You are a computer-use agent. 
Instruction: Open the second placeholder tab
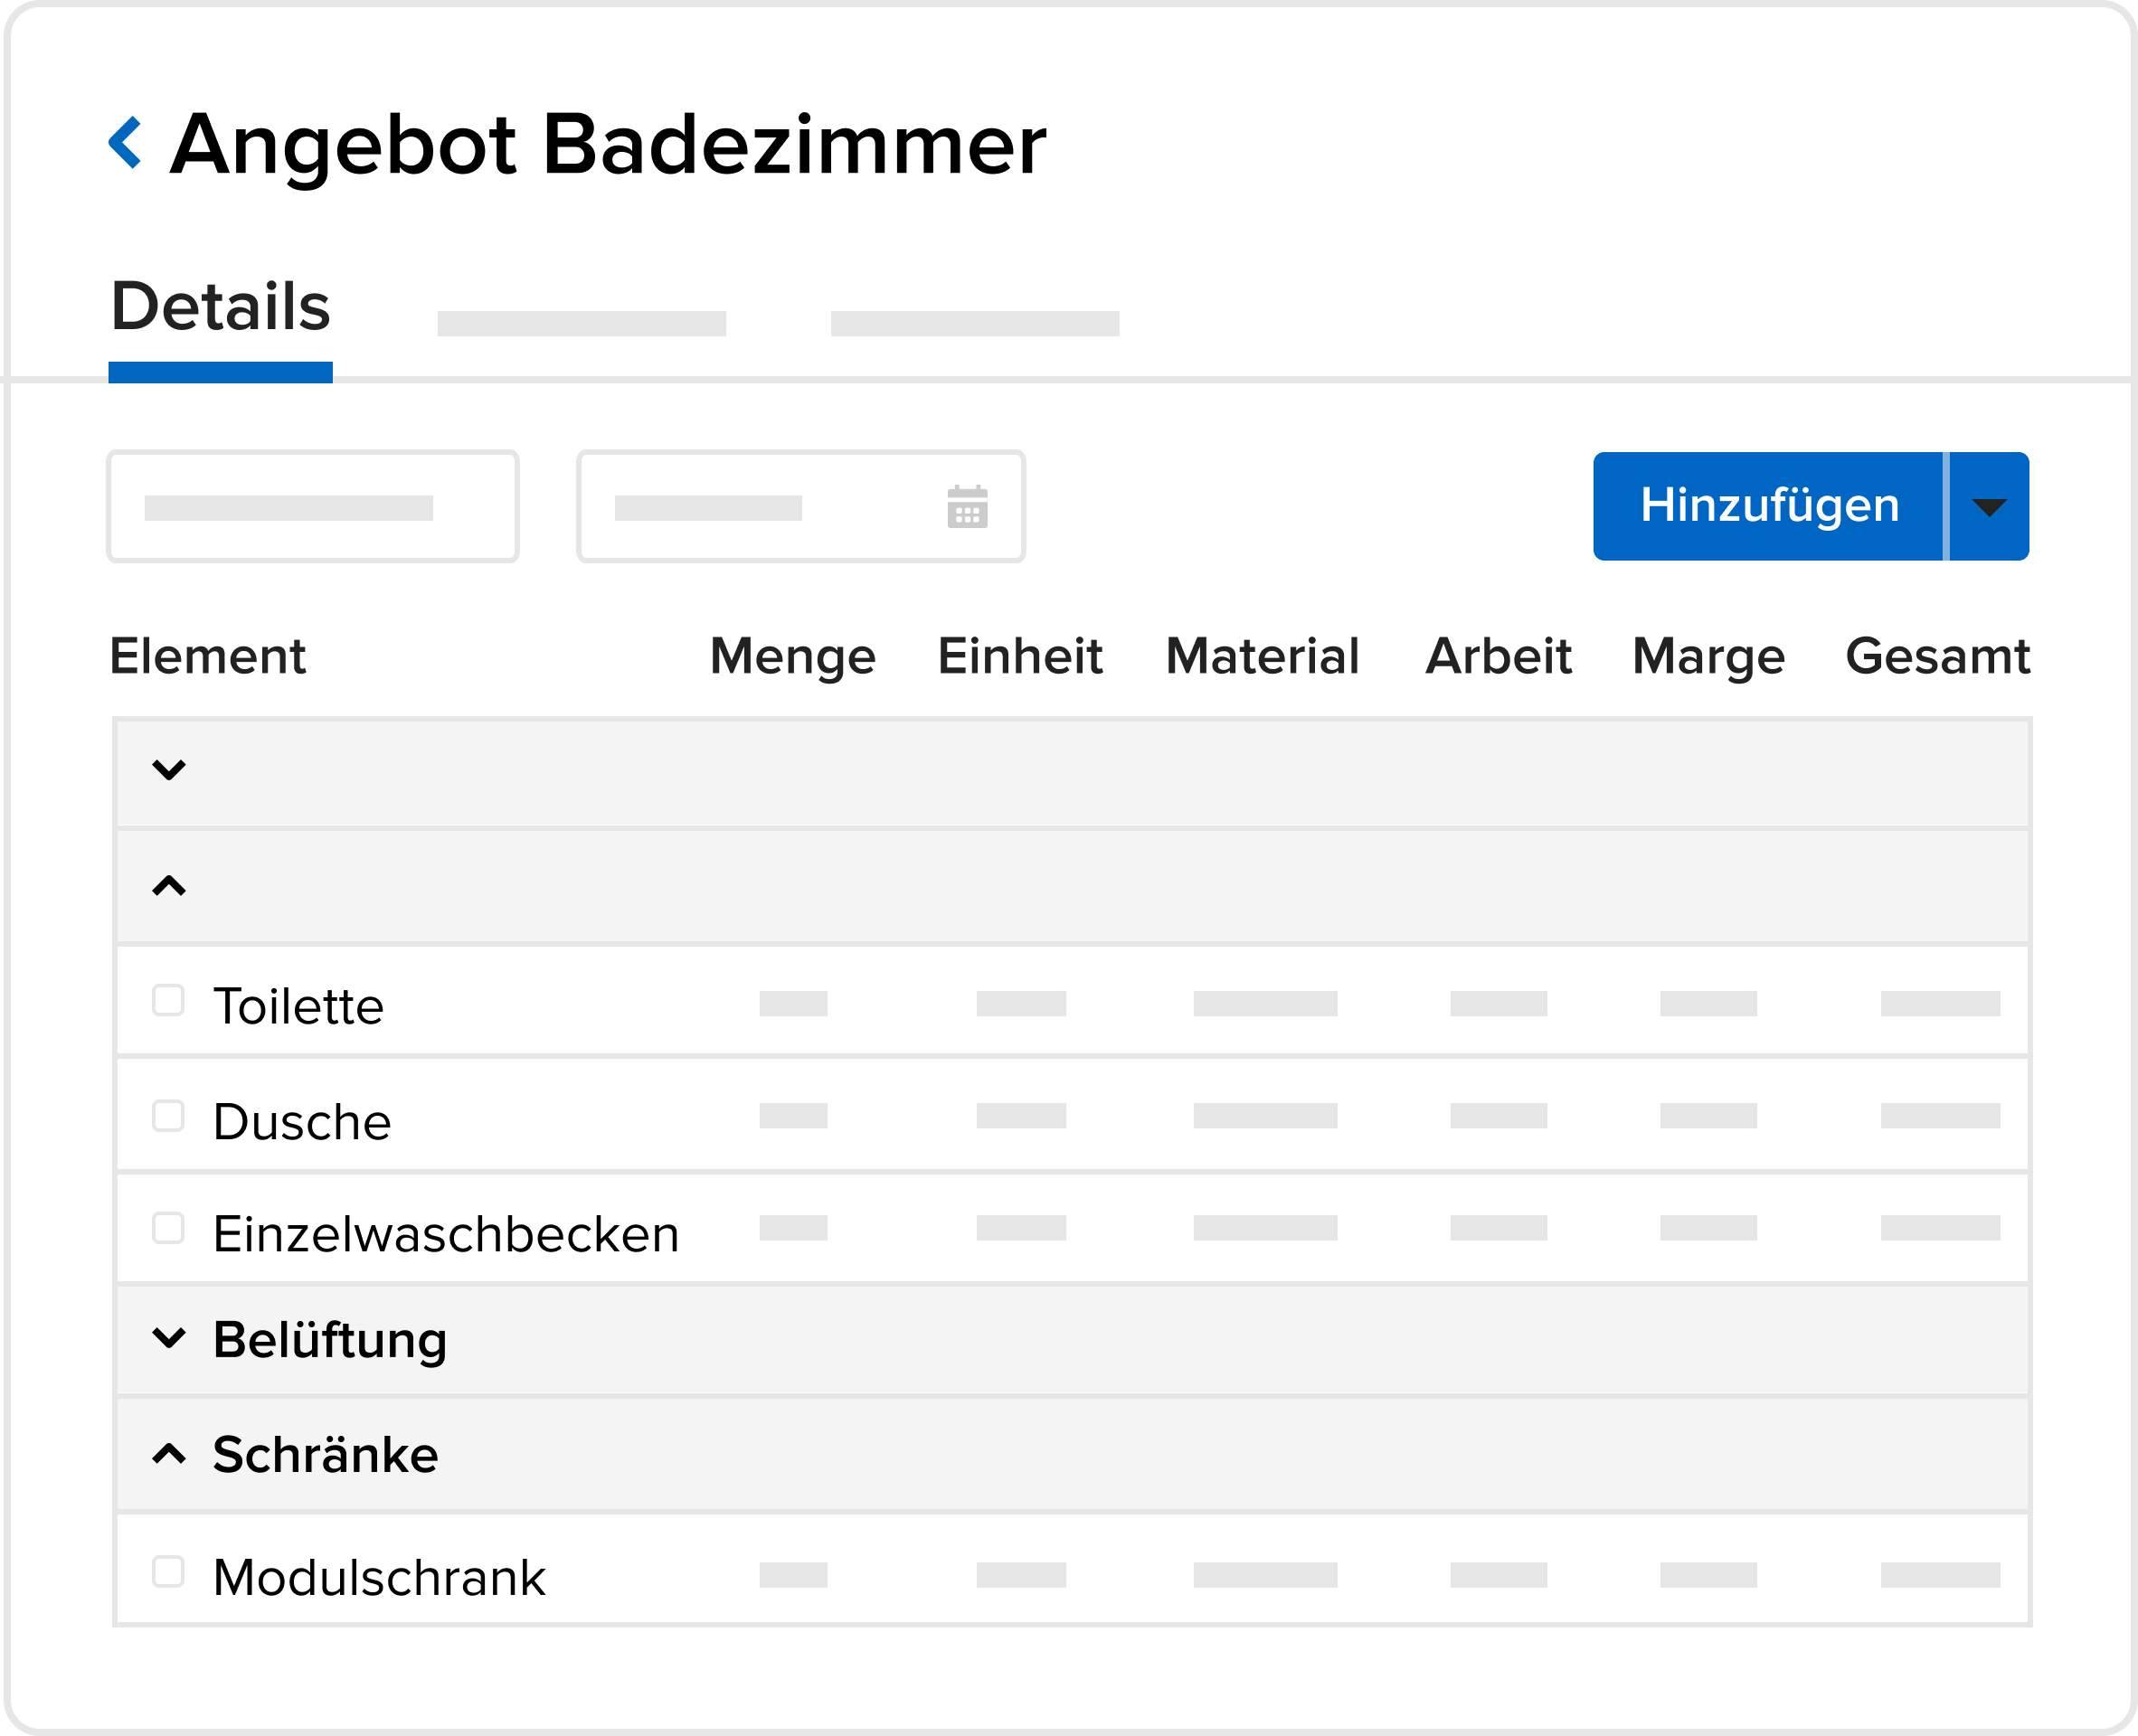click(581, 323)
